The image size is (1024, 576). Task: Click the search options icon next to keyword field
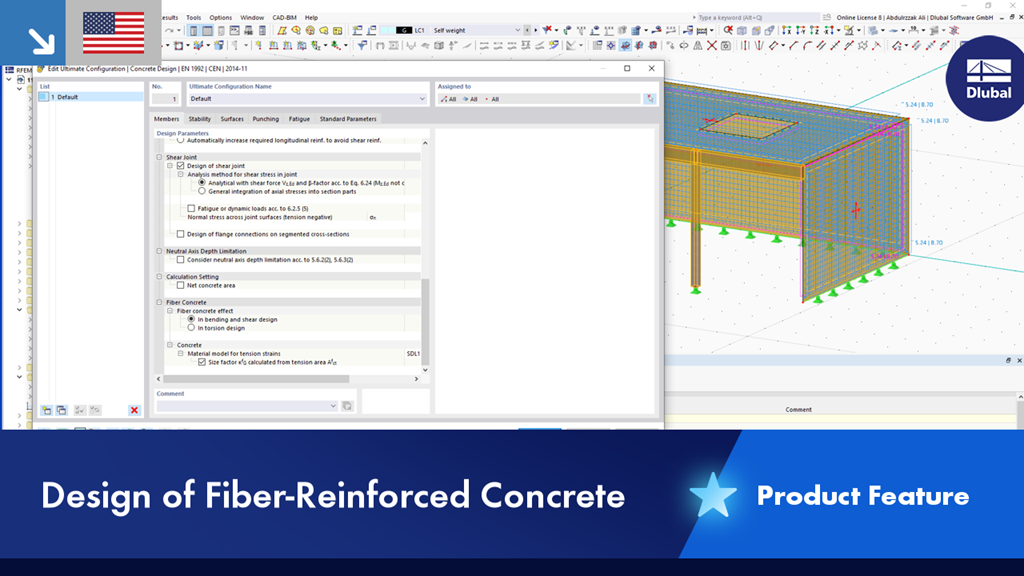[x=827, y=18]
